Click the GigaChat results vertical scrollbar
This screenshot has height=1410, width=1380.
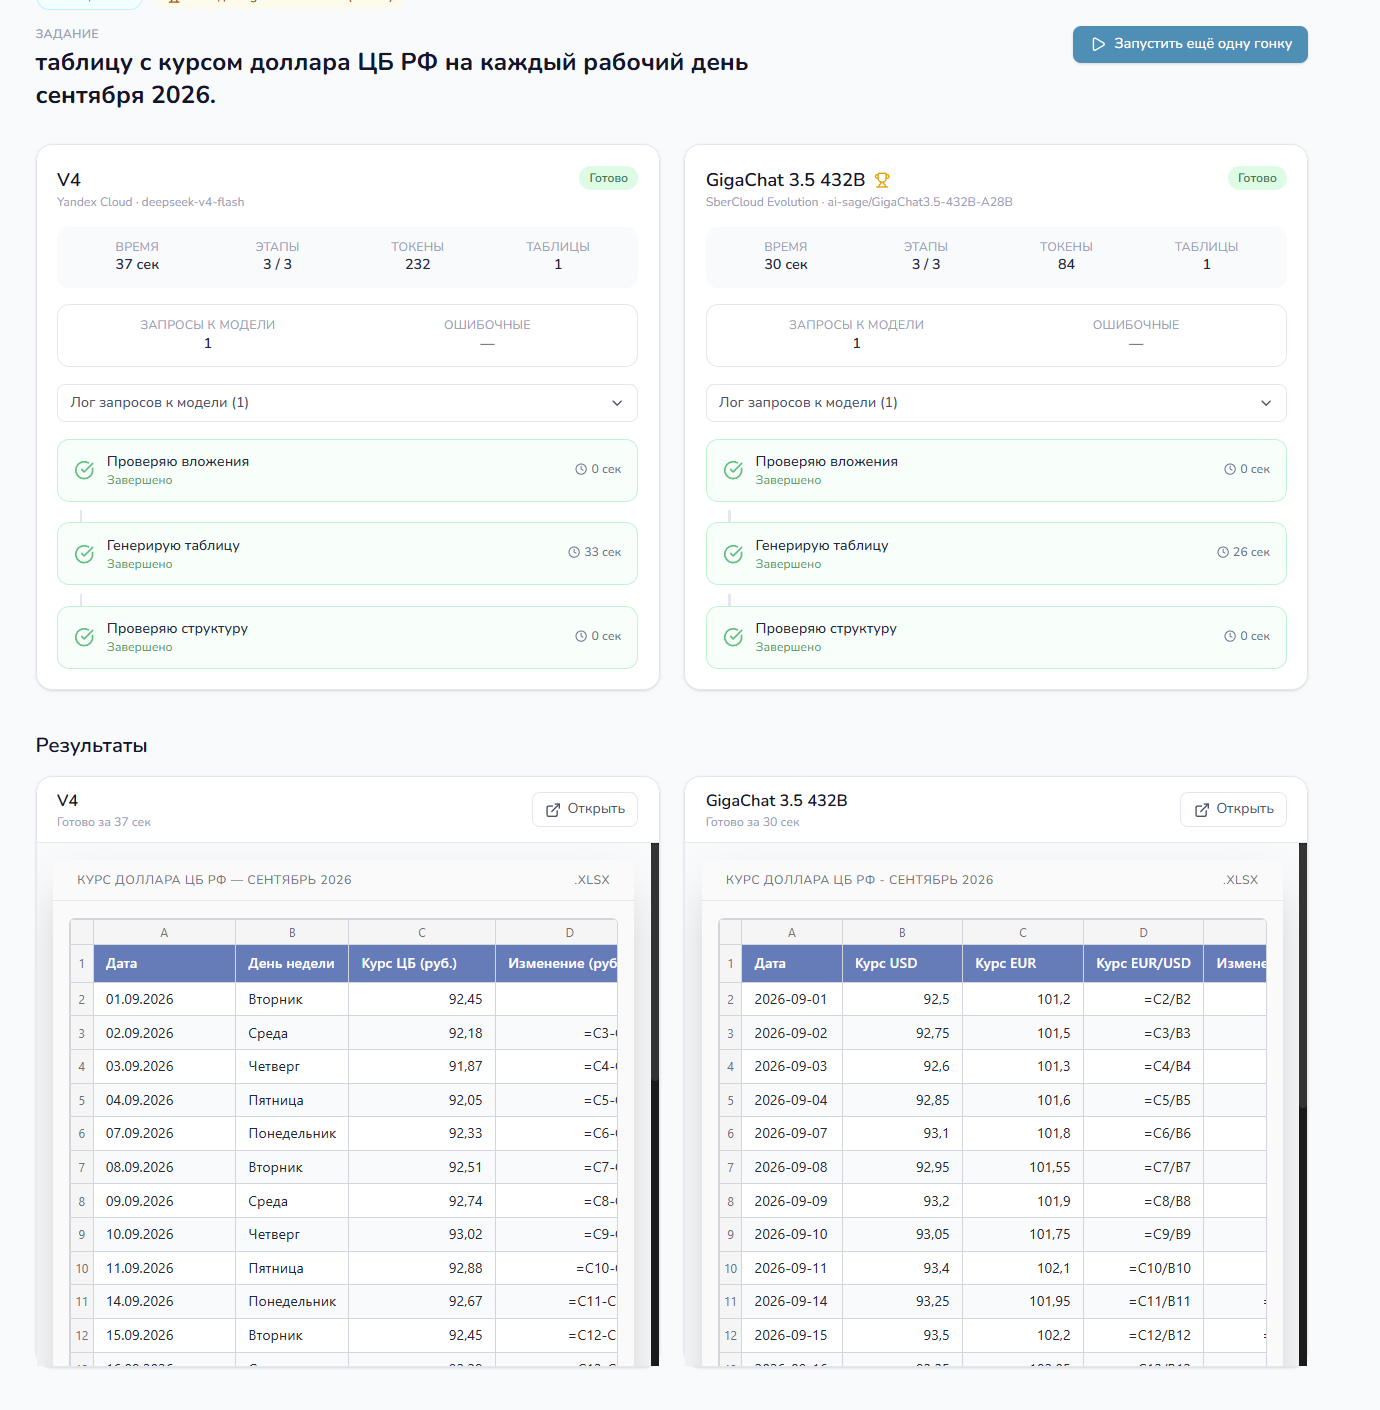[x=1303, y=1104]
